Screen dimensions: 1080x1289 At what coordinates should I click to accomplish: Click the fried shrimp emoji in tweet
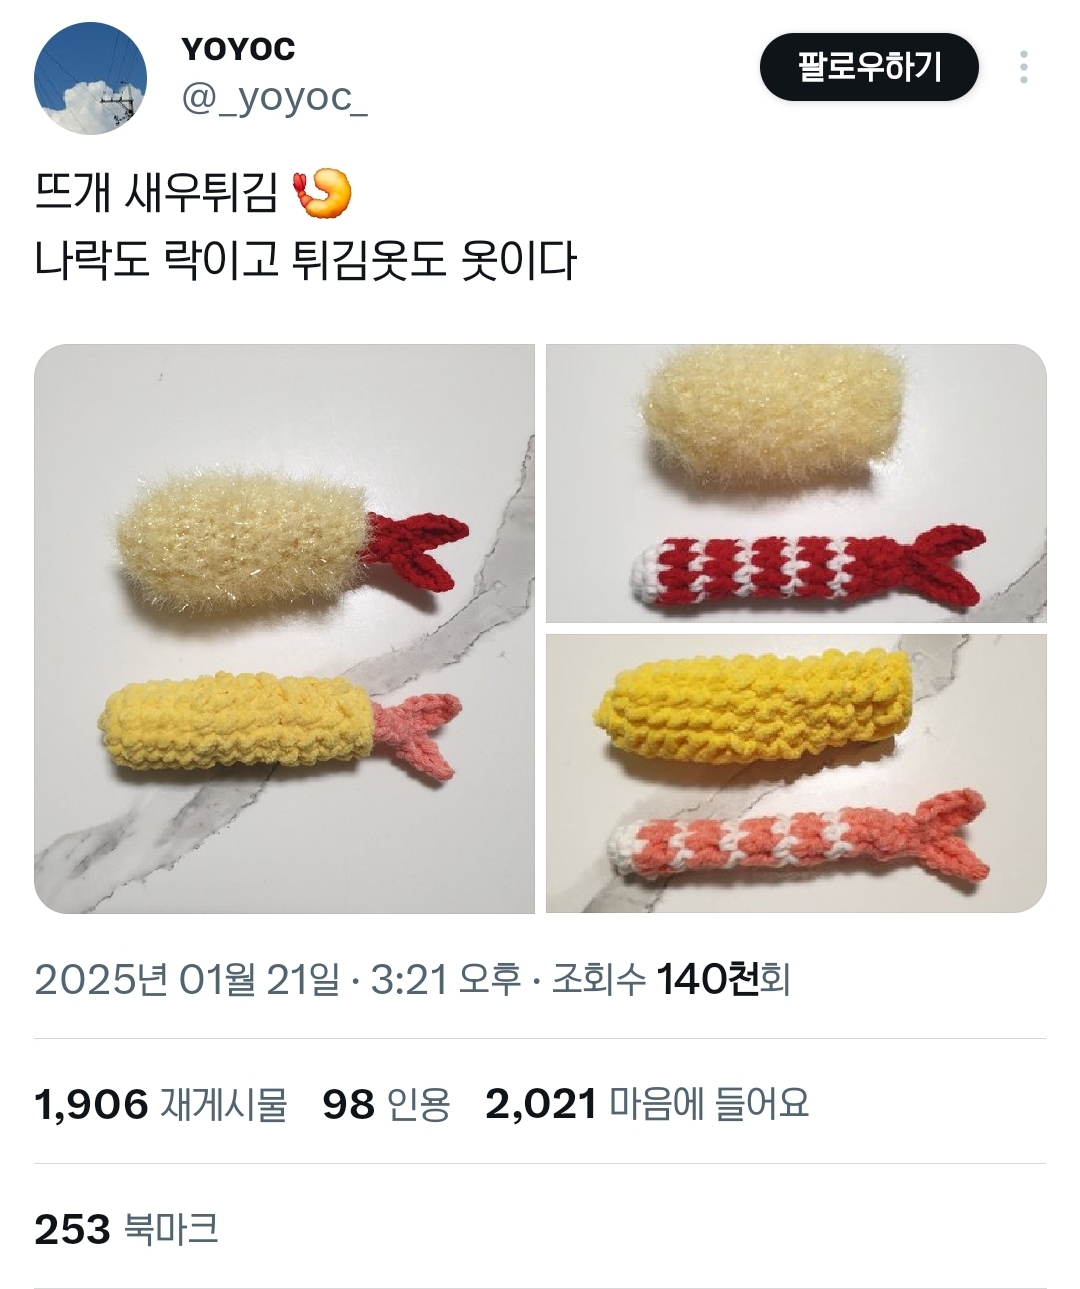coord(322,193)
